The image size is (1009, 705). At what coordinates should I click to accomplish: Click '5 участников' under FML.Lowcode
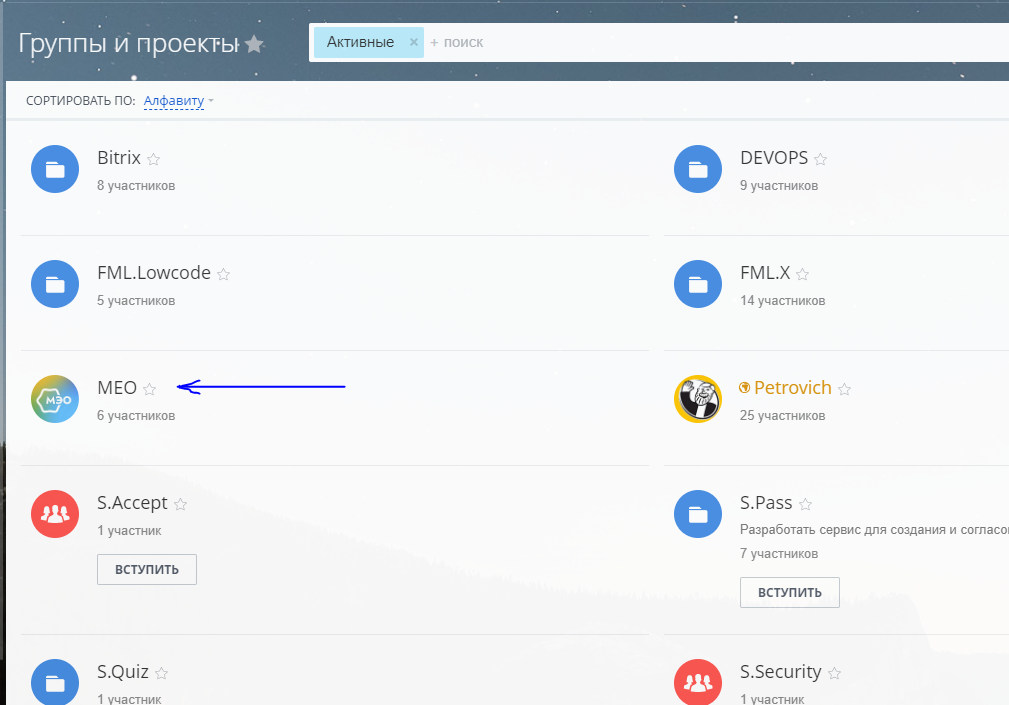pyautogui.click(x=136, y=301)
